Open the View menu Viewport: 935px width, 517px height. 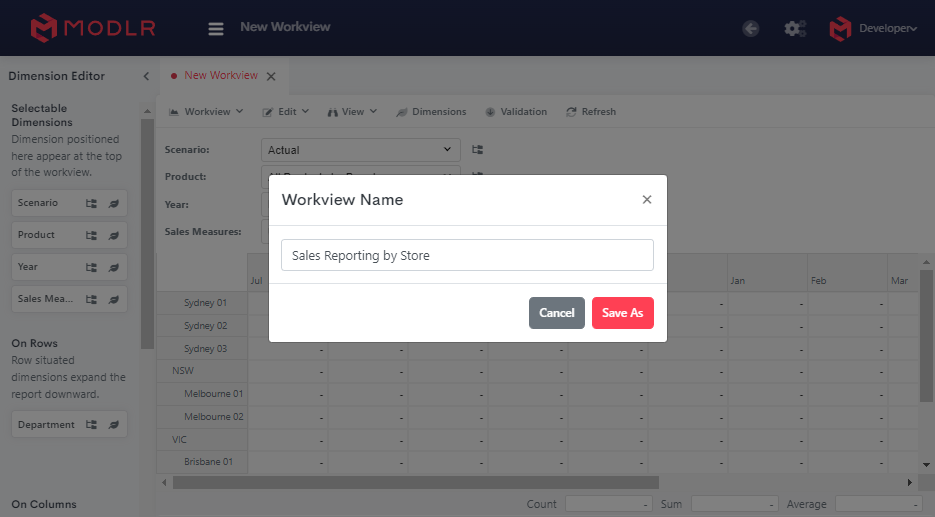click(x=352, y=112)
